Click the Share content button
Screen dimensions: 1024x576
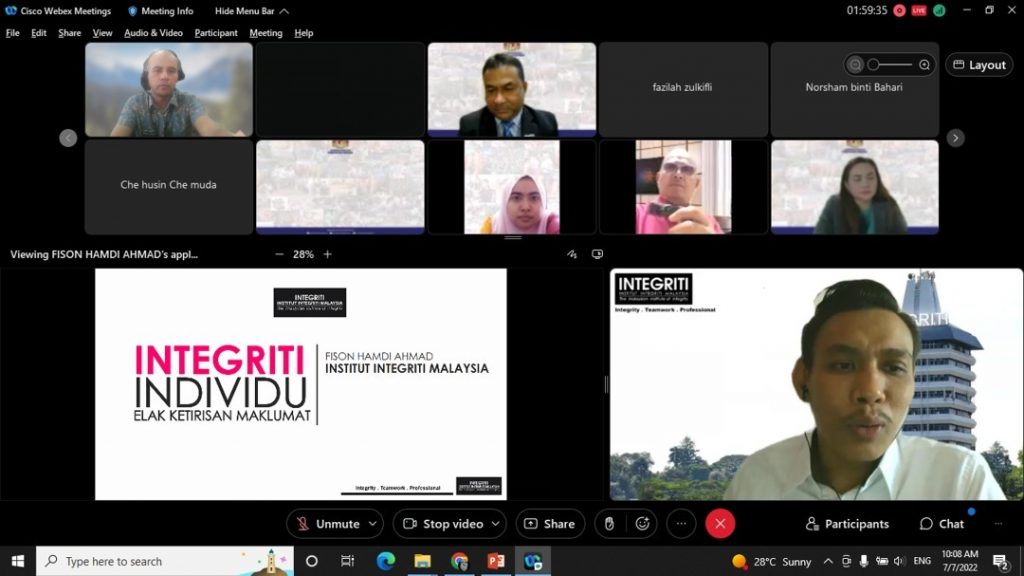click(x=550, y=524)
